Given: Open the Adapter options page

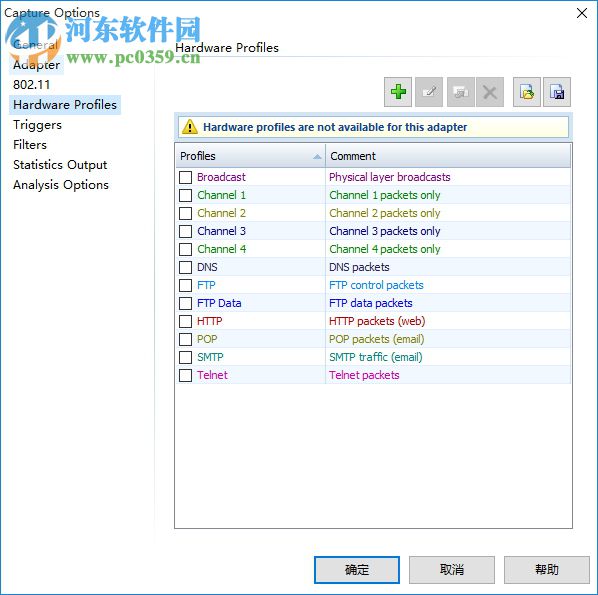Looking at the screenshot, I should point(37,65).
